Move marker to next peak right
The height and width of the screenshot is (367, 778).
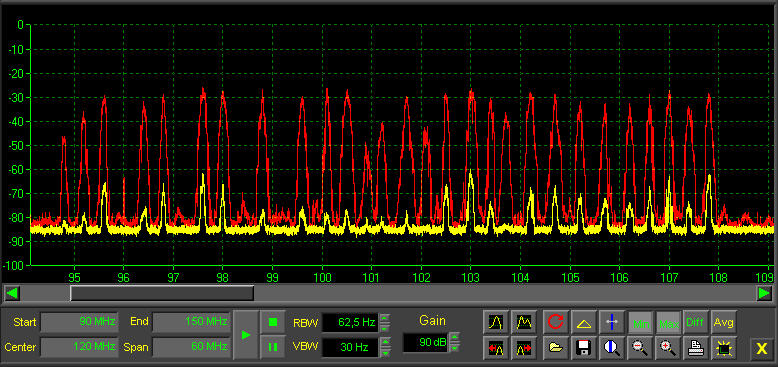pyautogui.click(x=523, y=349)
